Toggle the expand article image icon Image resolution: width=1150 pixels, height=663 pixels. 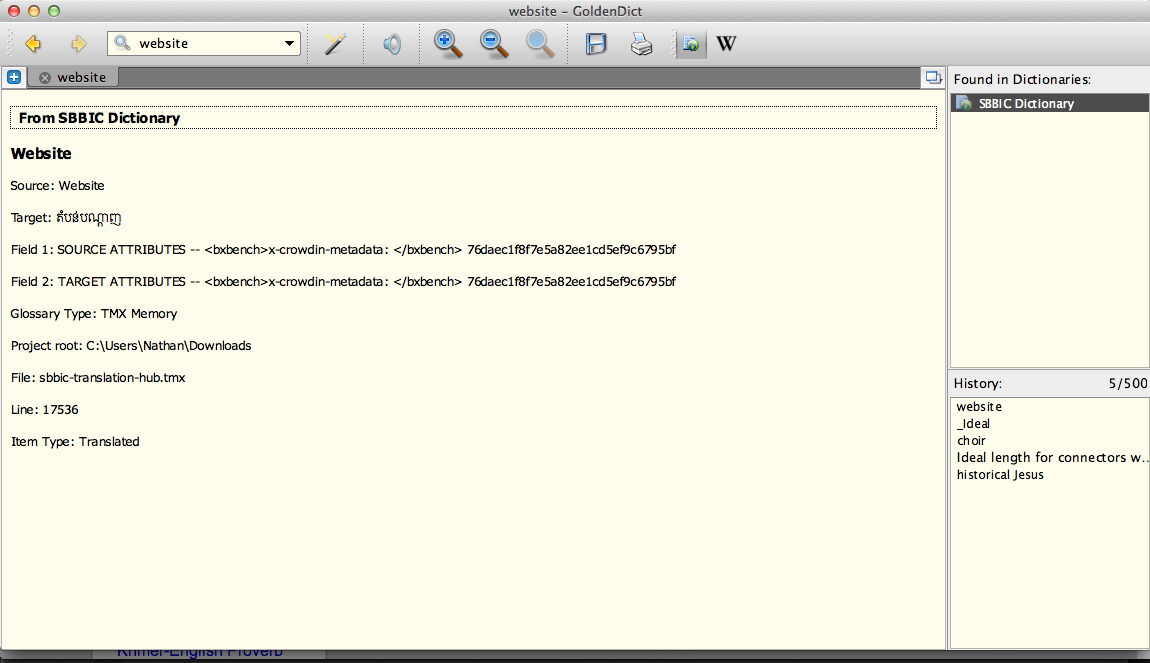[x=690, y=43]
